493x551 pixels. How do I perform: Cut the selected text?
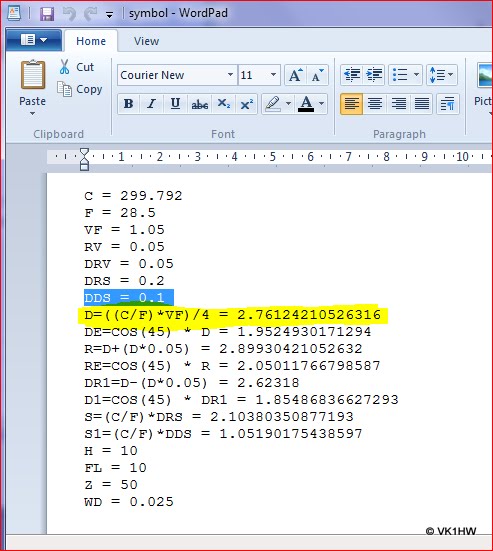(77, 67)
